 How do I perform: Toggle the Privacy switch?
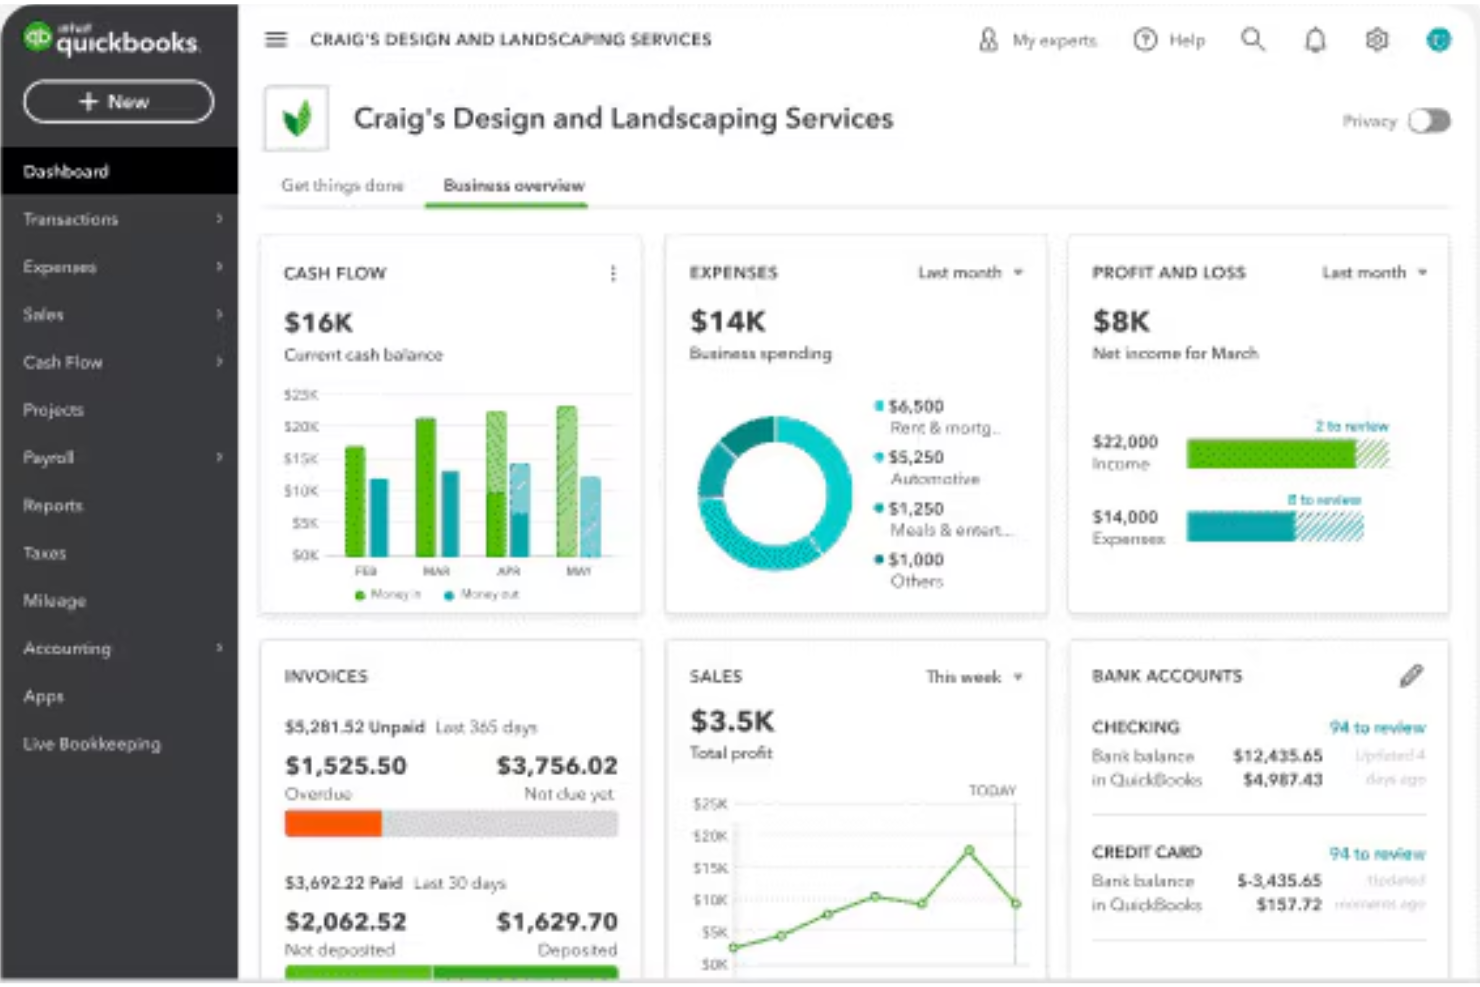point(1429,121)
